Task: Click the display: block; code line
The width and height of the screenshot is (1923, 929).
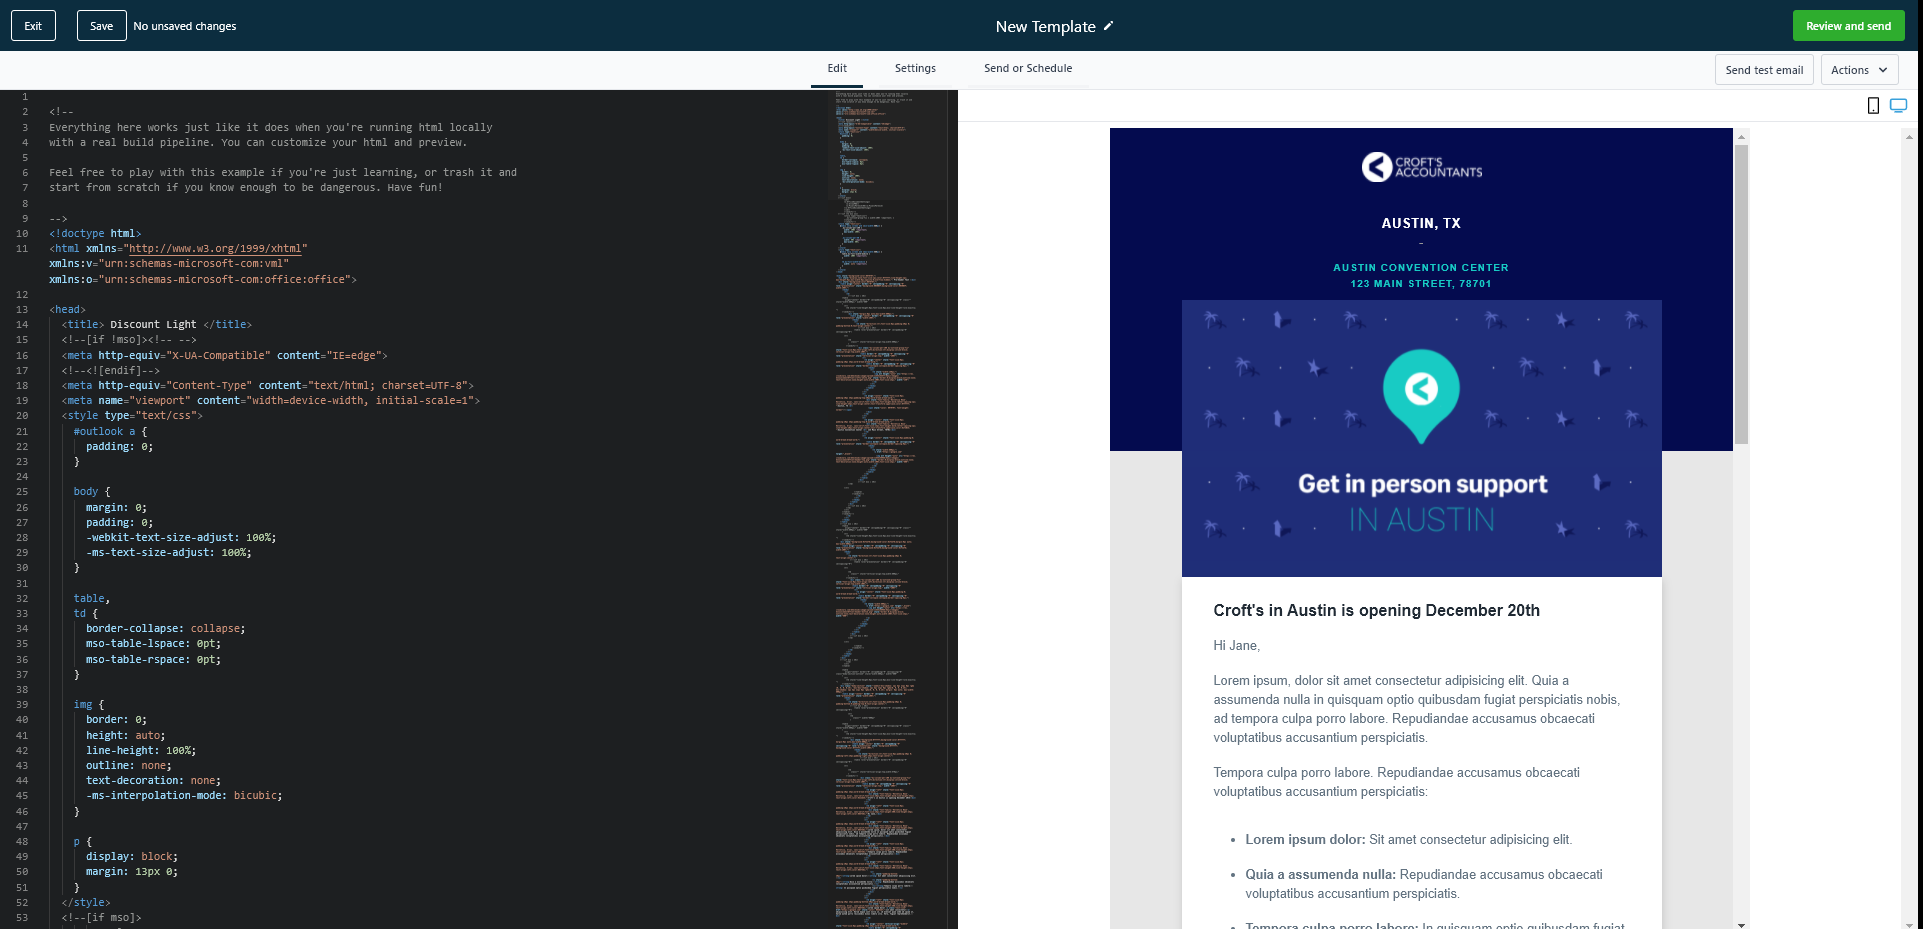Action: point(132,856)
